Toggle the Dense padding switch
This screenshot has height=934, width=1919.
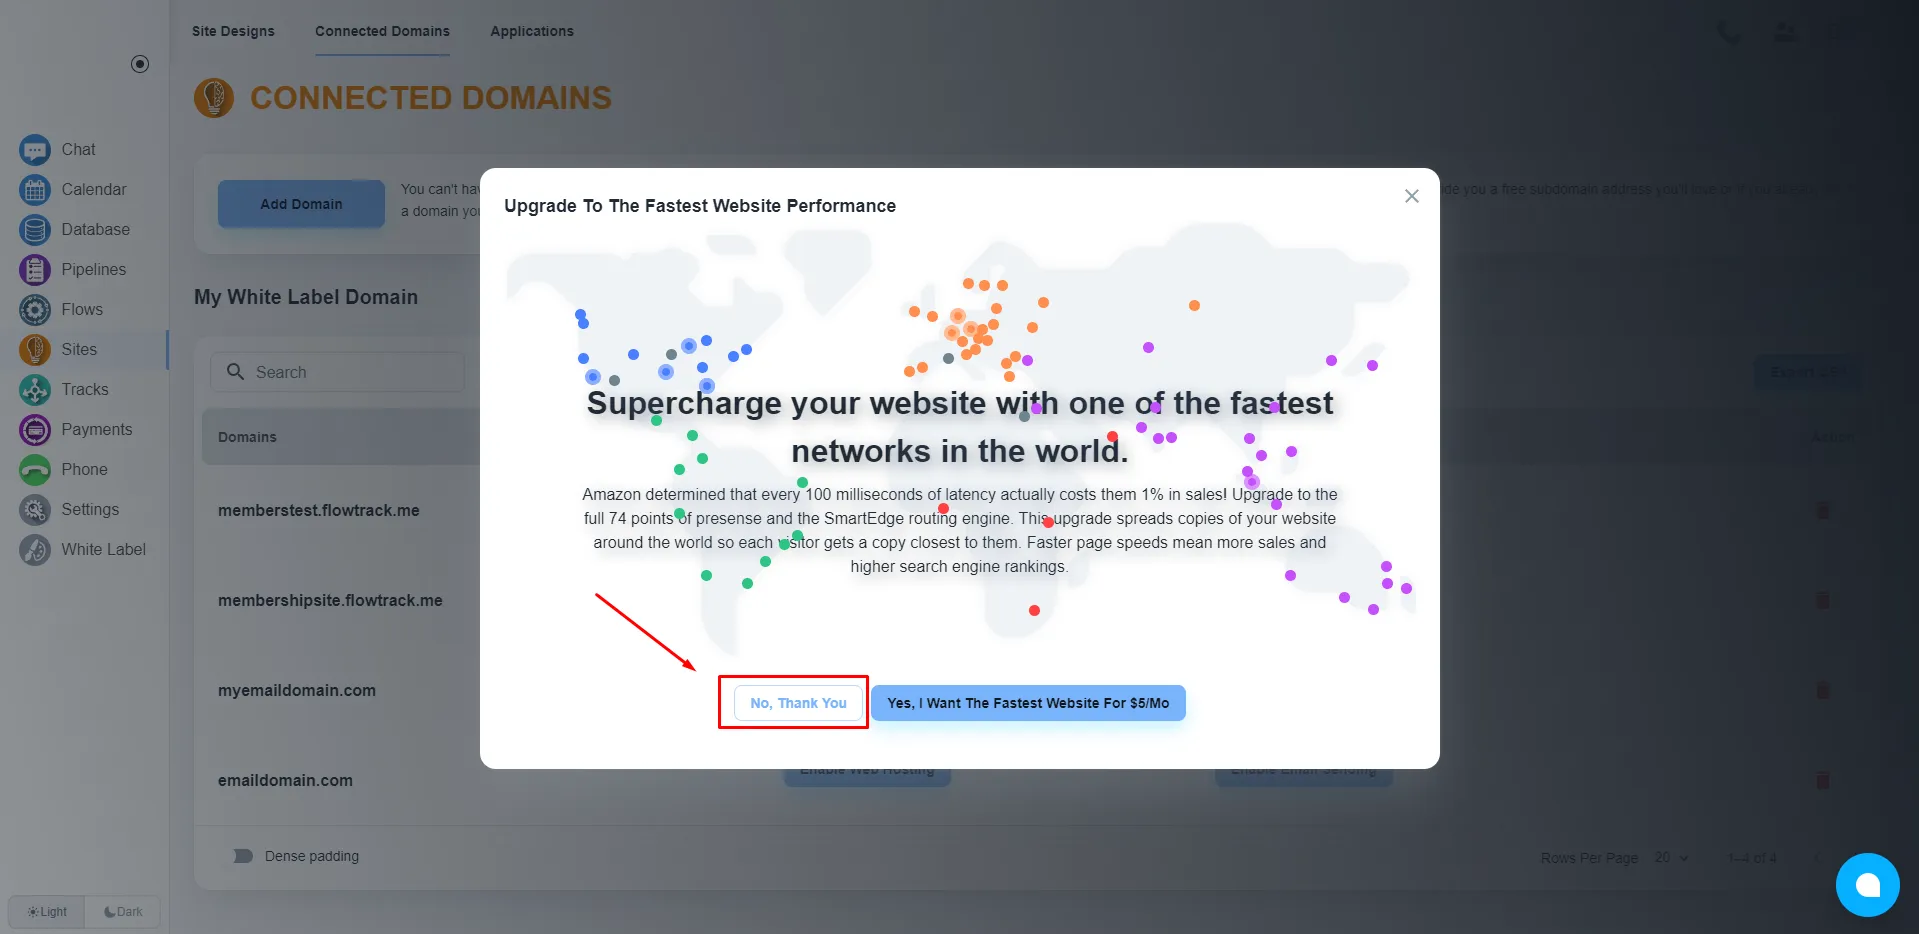[x=243, y=856]
